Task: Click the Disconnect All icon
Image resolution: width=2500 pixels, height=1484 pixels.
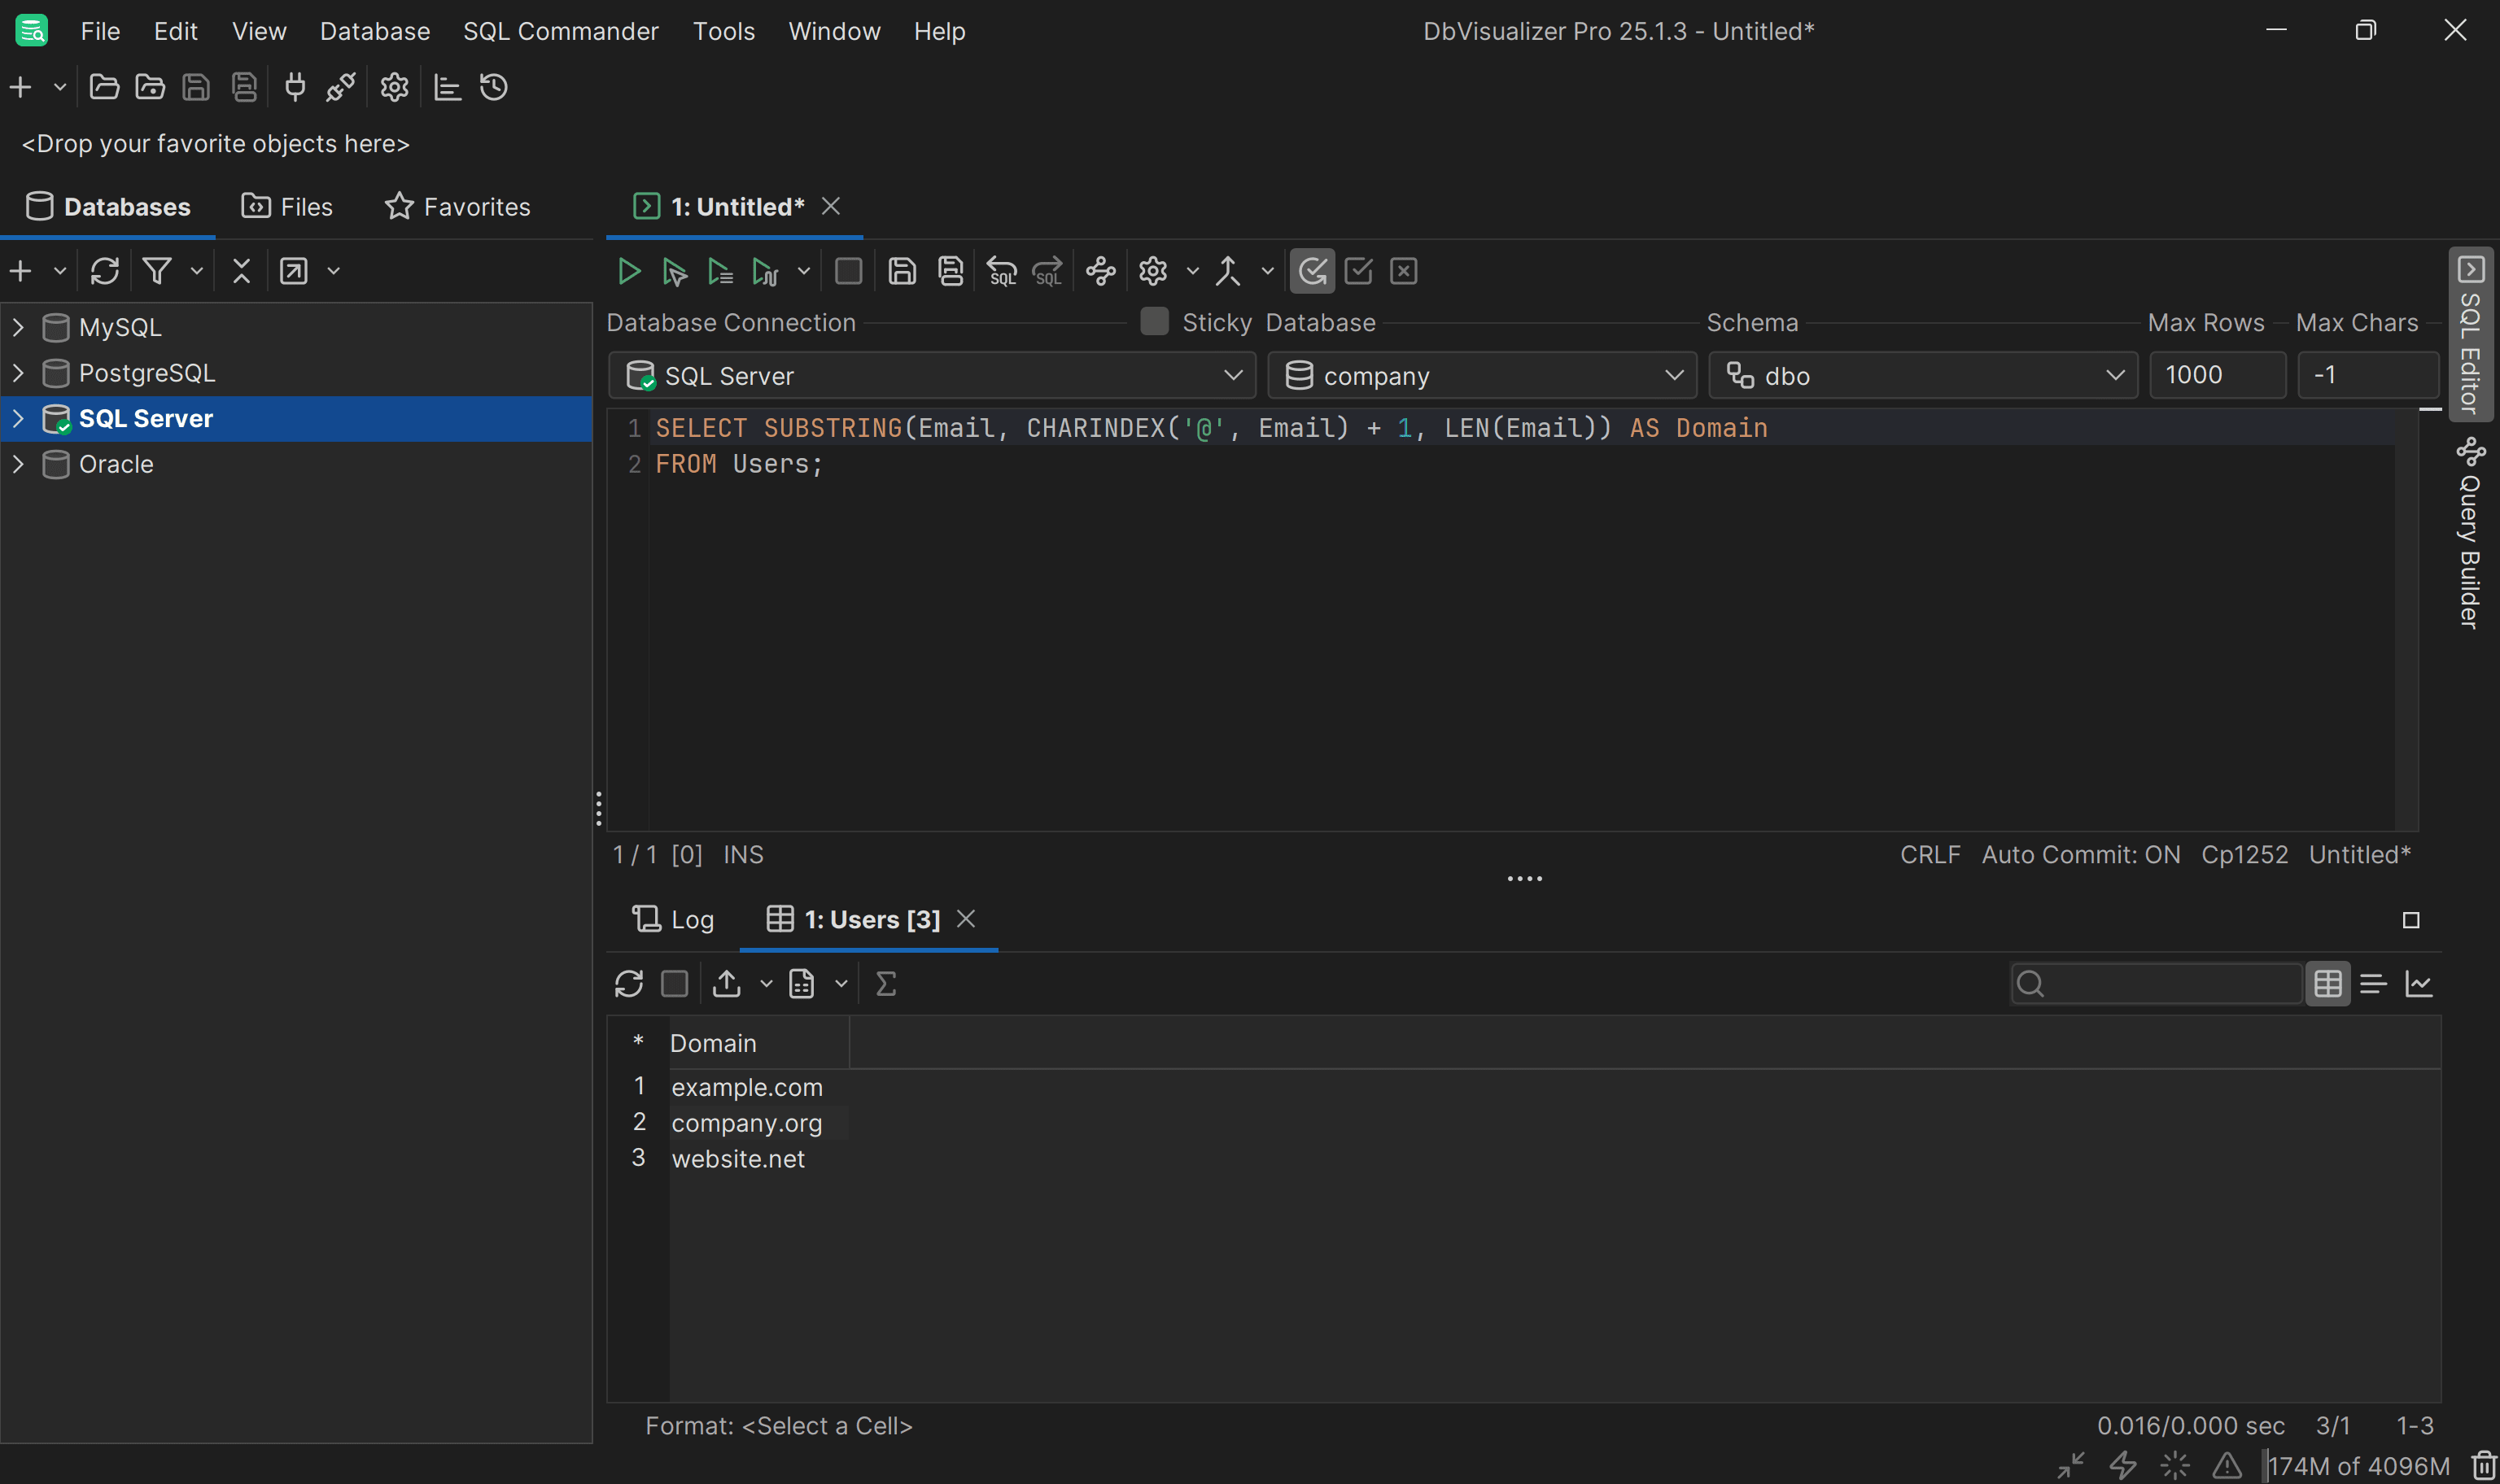Action: point(341,87)
